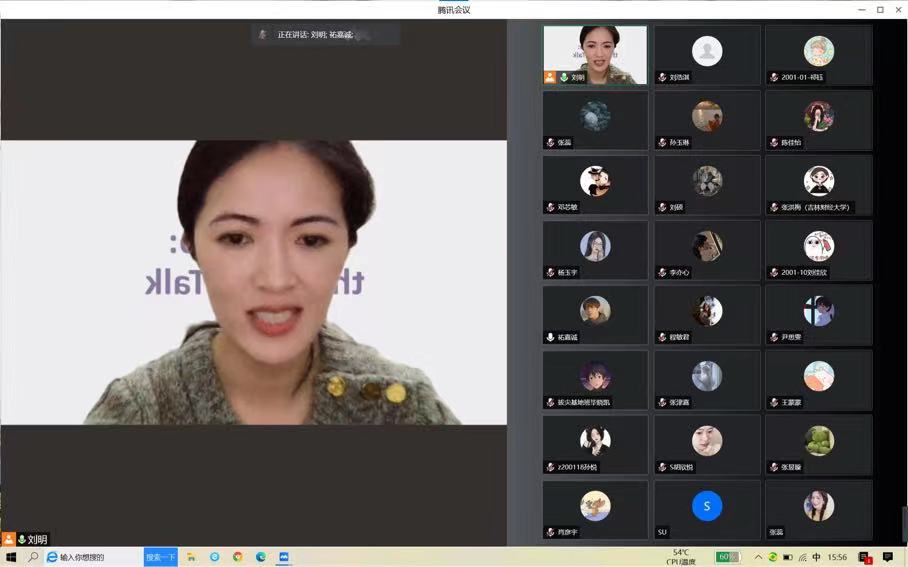Expand the hidden system tray icons
The image size is (908, 567).
(x=758, y=557)
